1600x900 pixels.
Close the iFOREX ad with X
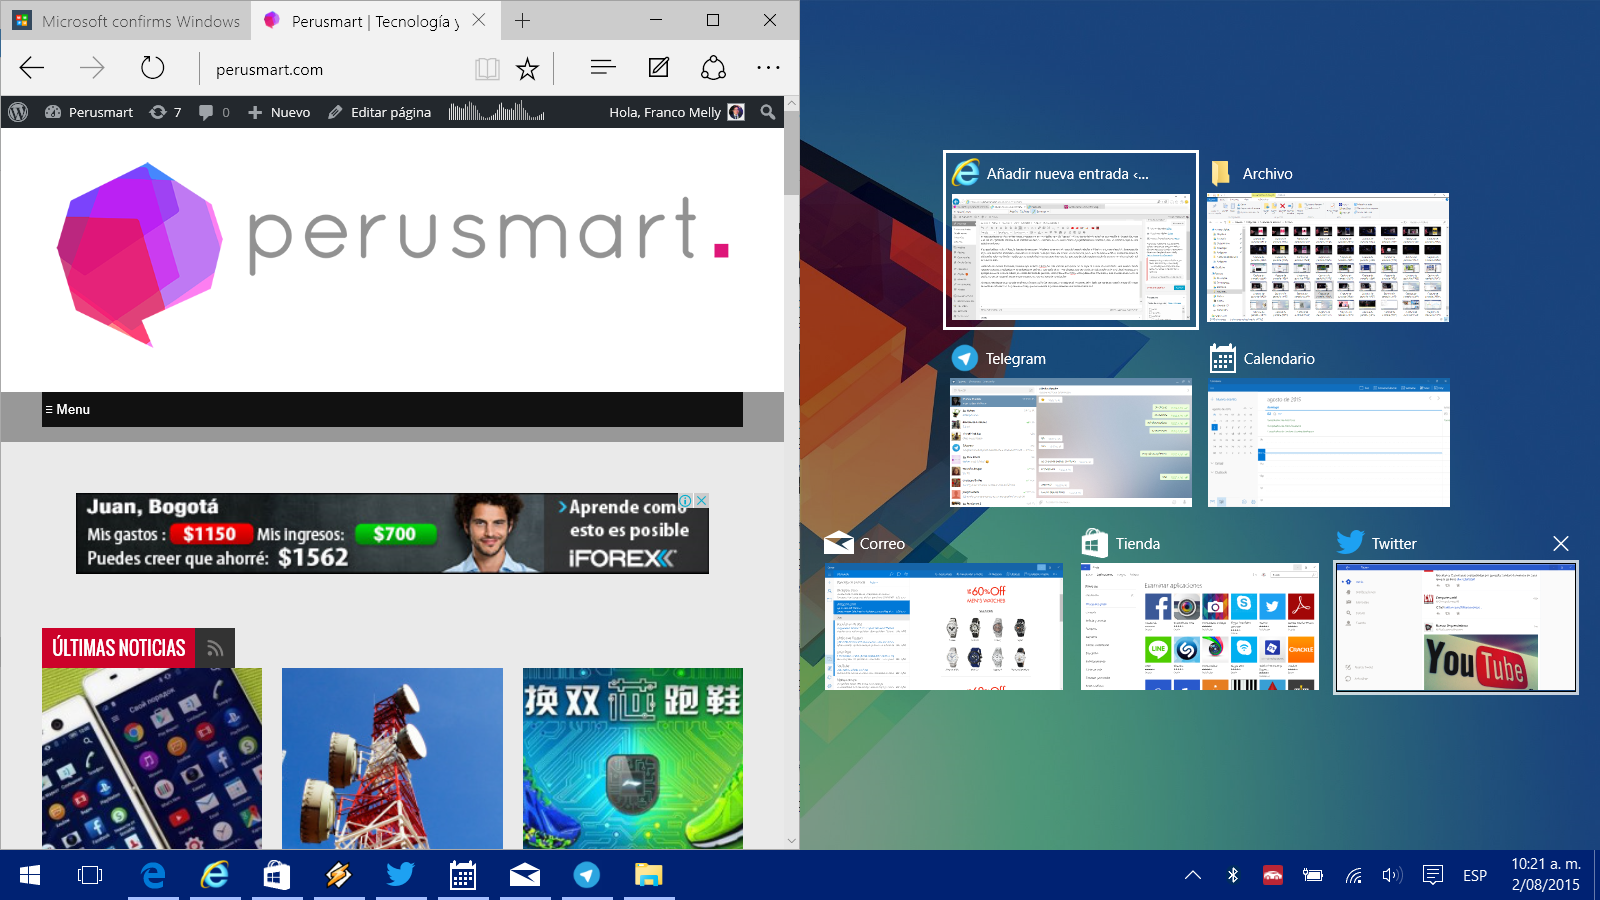702,500
